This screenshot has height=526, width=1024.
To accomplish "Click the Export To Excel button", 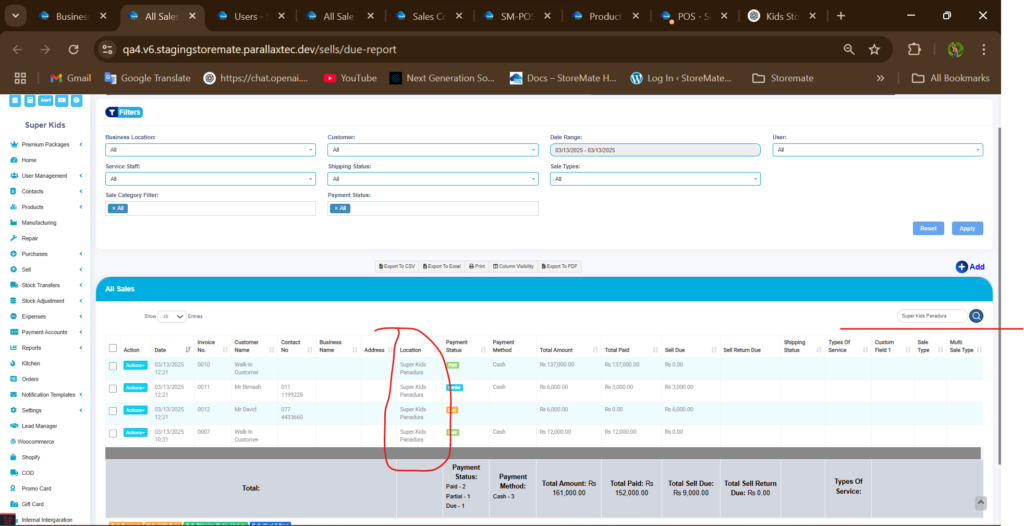I will [x=441, y=267].
